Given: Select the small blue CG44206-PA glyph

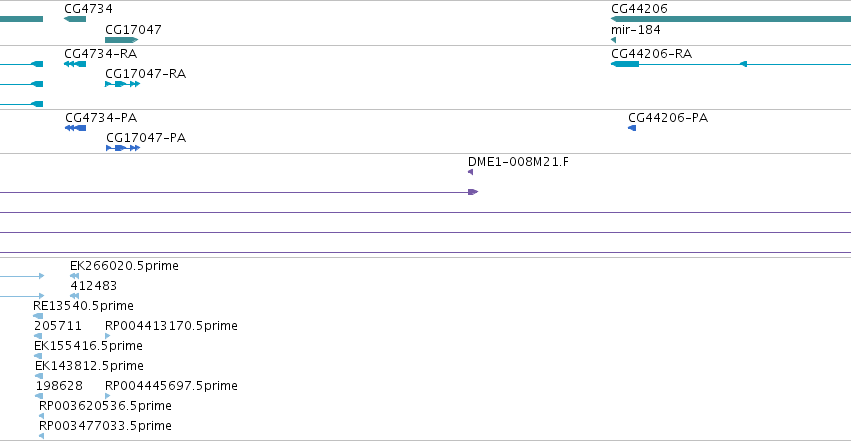Looking at the screenshot, I should [x=632, y=128].
